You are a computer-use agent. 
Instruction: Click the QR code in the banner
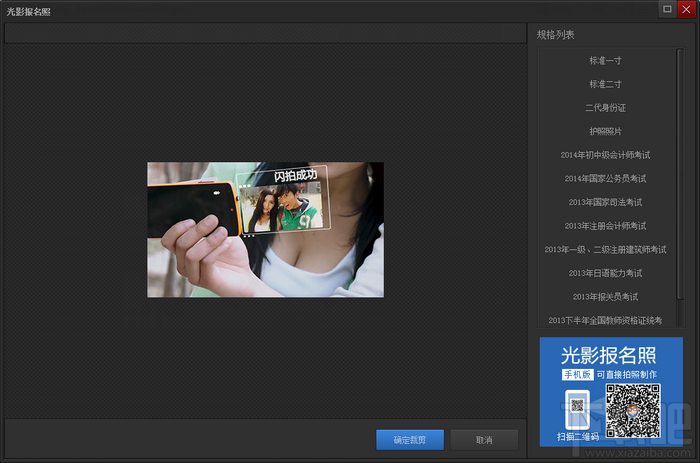633,411
